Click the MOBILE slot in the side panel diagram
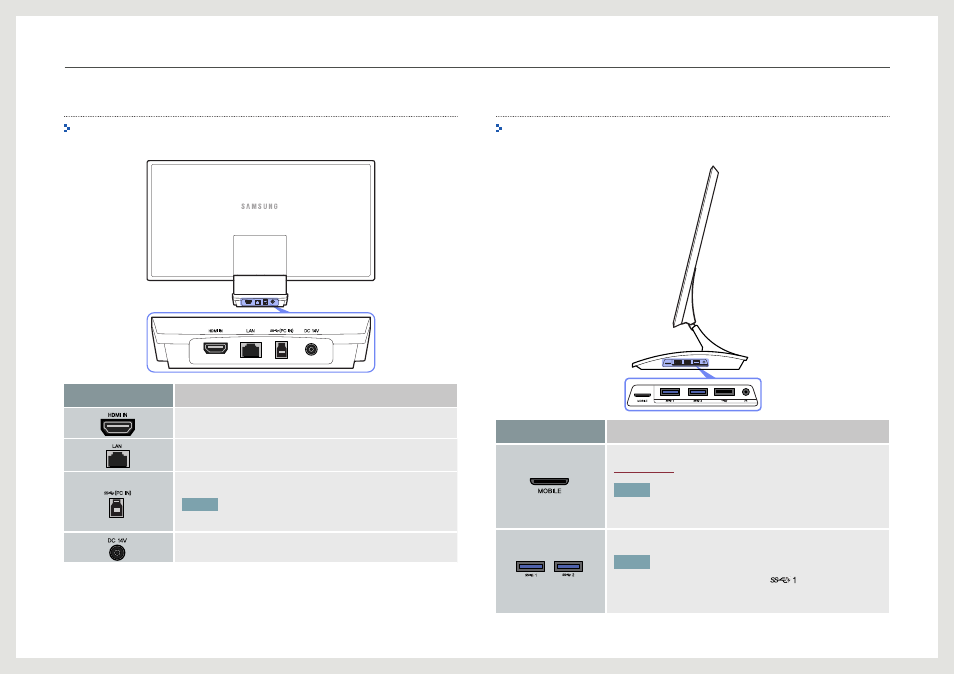This screenshot has width=954, height=674. pos(642,394)
